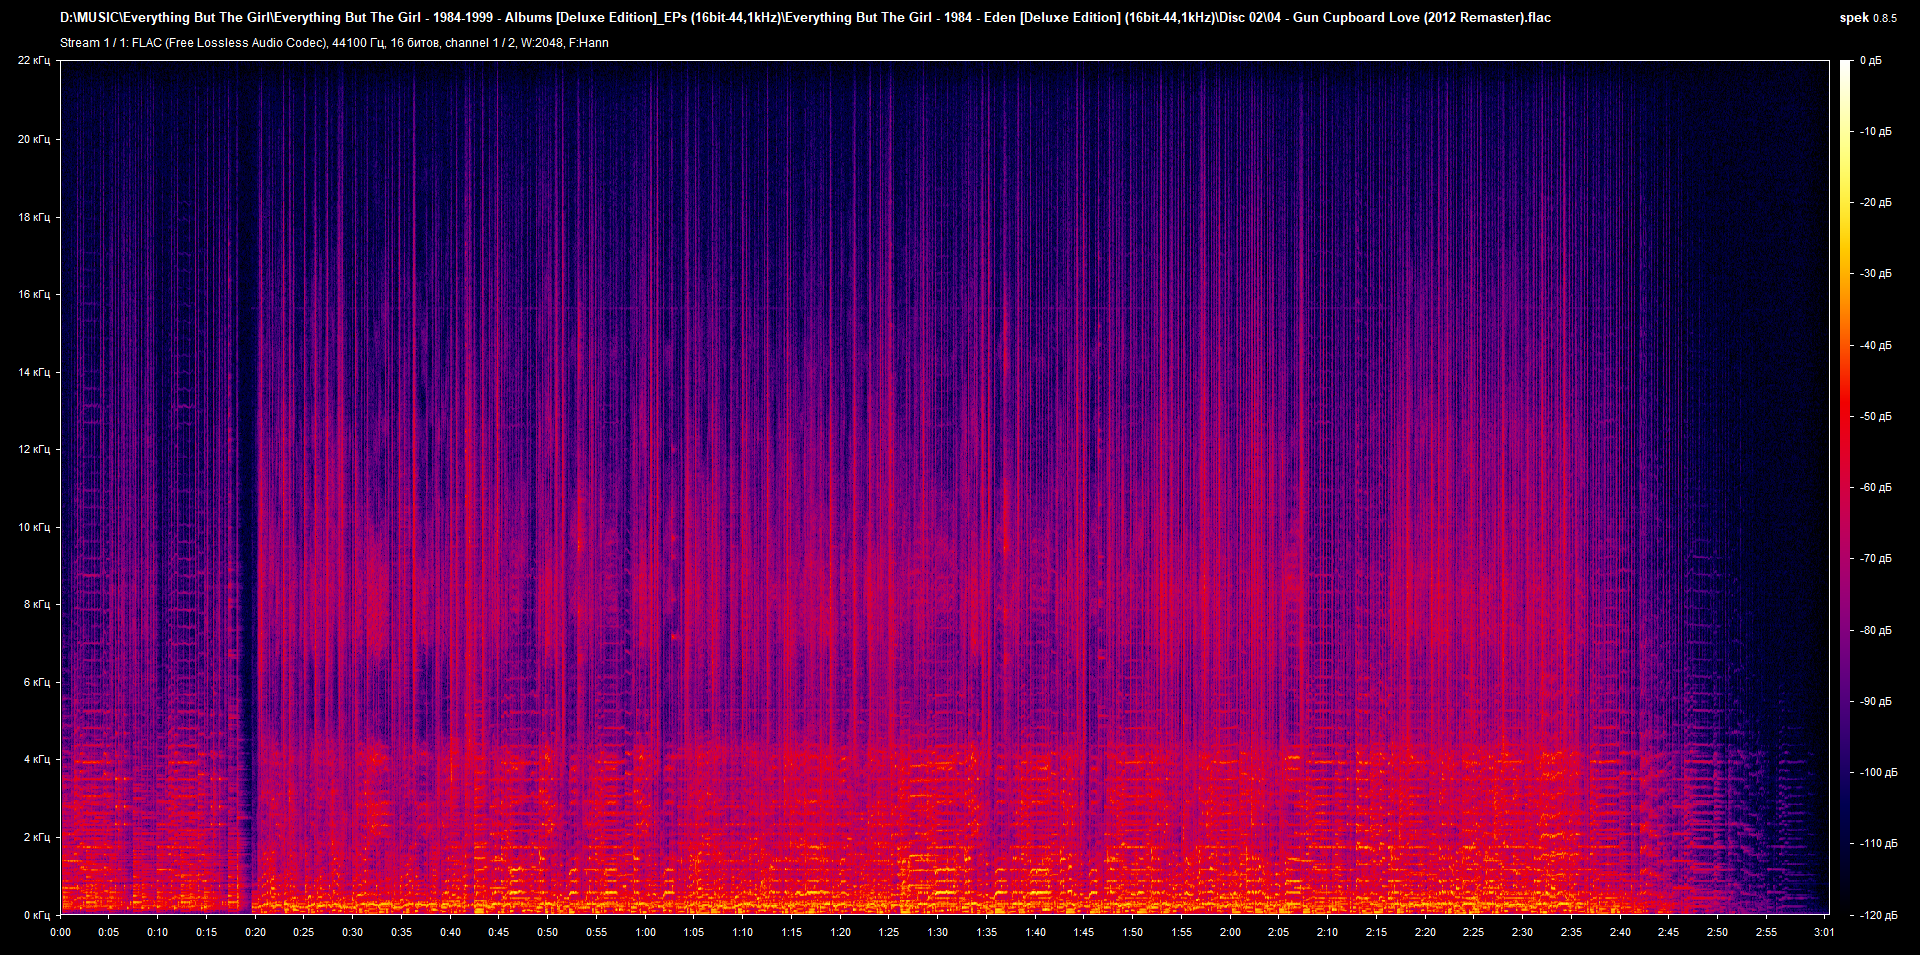The width and height of the screenshot is (1920, 955).
Task: Click the 2:50 time axis label
Action: pyautogui.click(x=1718, y=933)
